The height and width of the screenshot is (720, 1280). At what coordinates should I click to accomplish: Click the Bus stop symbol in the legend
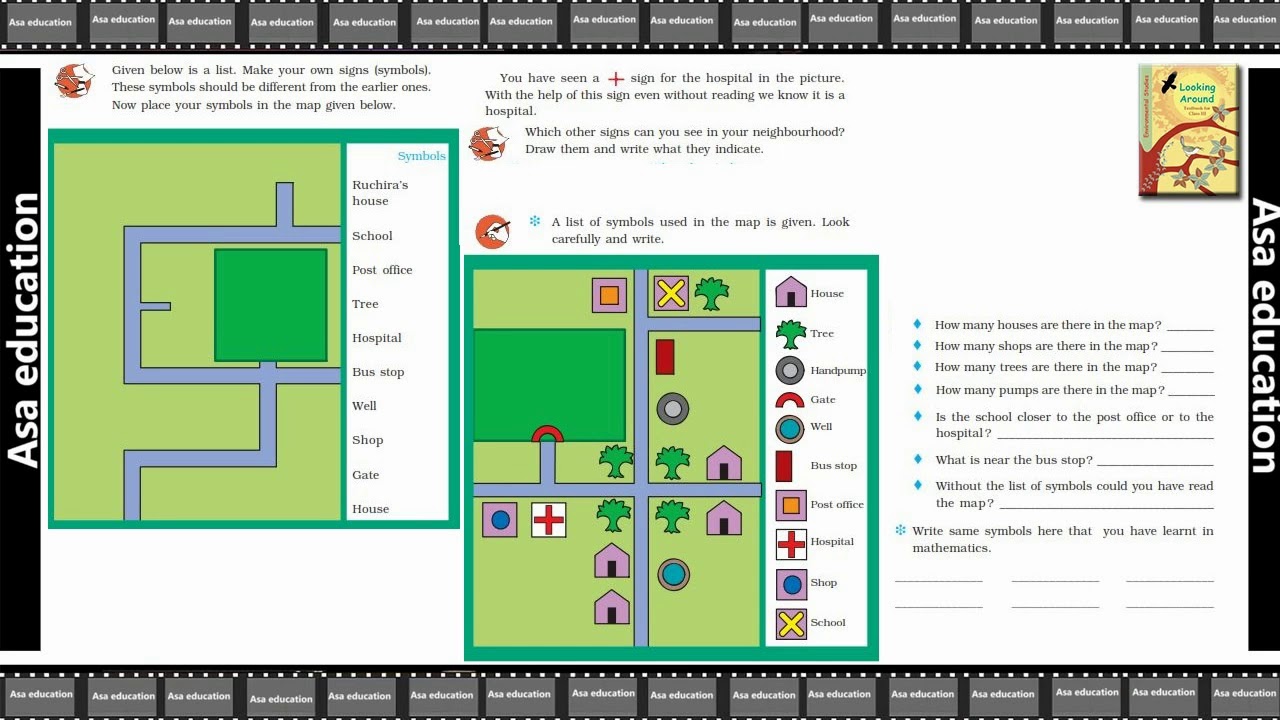[784, 466]
